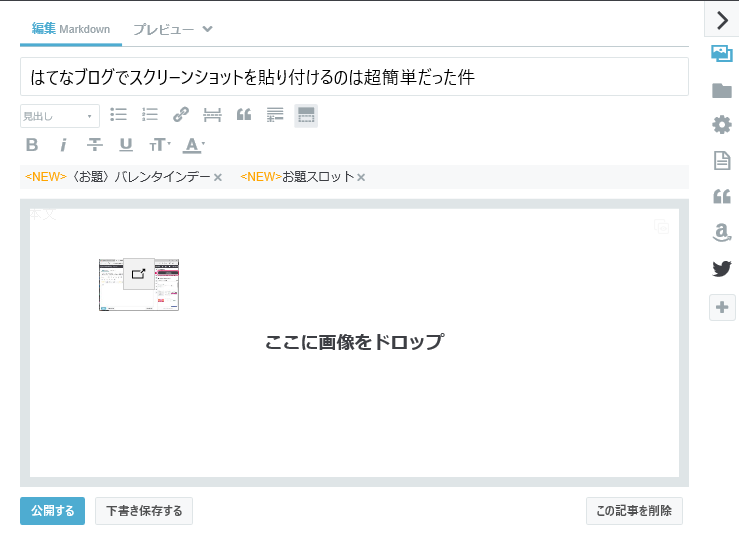739x535 pixels.
Task: Open the font size menu
Action: coord(160,145)
